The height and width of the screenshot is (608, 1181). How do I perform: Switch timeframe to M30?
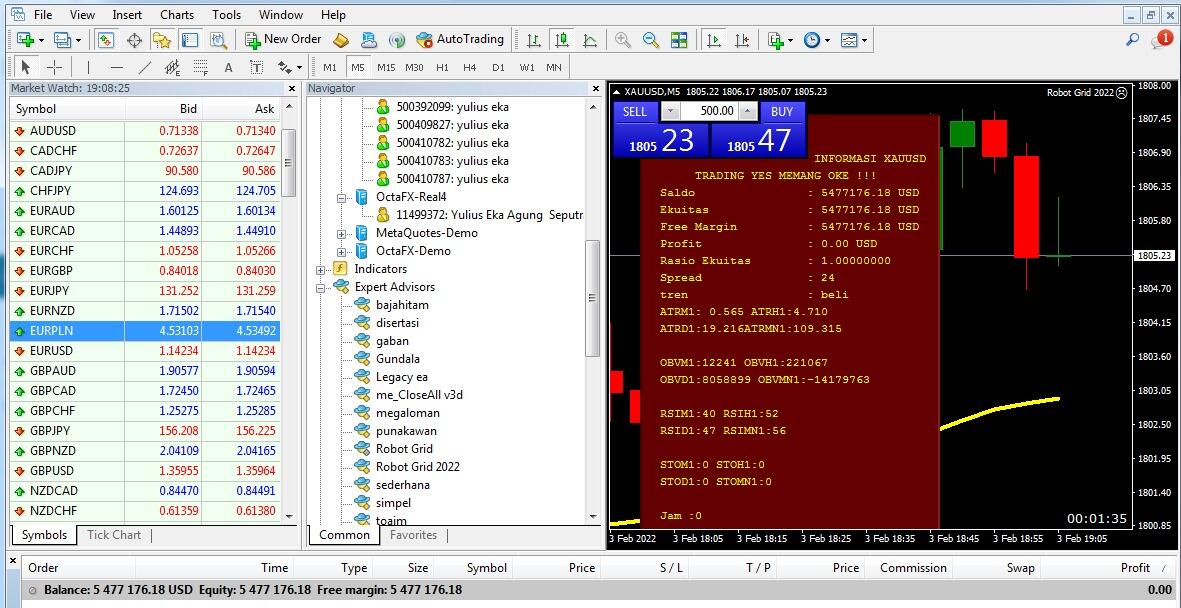pyautogui.click(x=414, y=67)
